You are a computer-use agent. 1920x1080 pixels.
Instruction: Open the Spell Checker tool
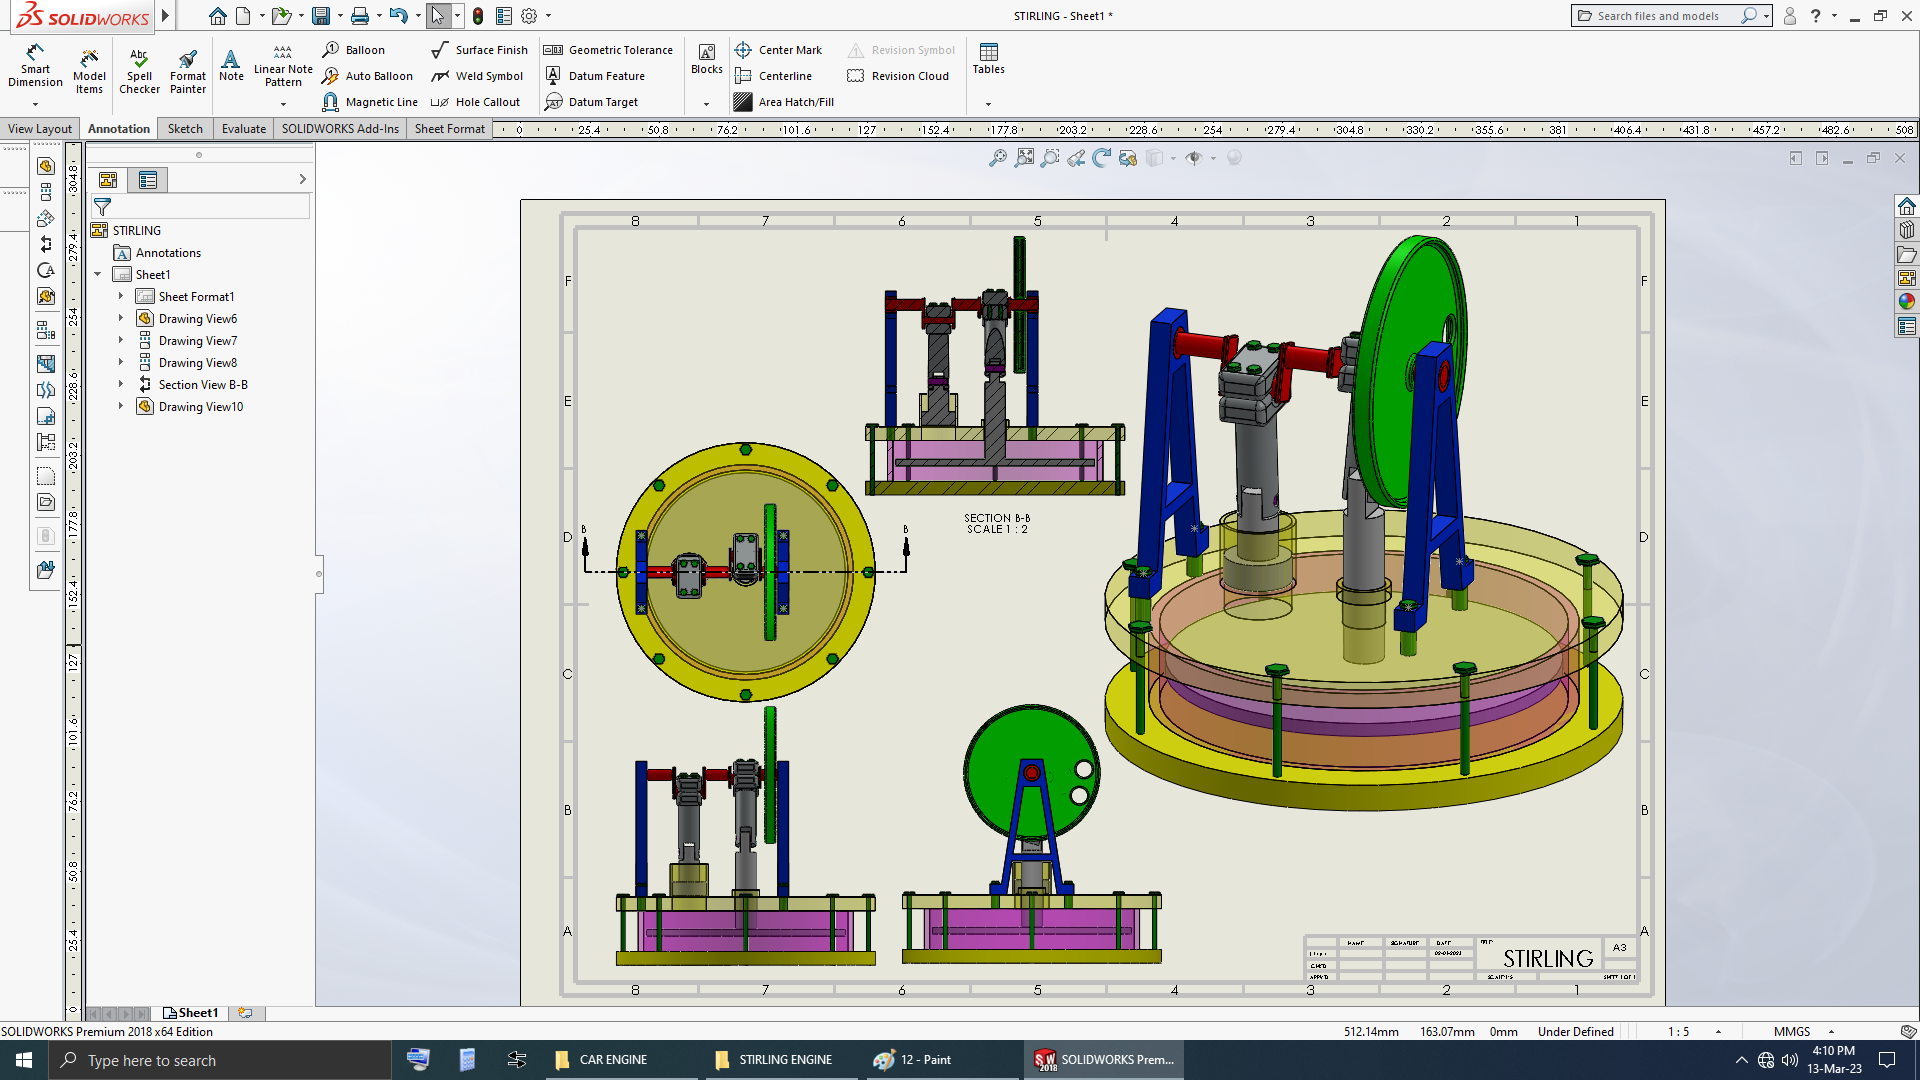point(139,70)
